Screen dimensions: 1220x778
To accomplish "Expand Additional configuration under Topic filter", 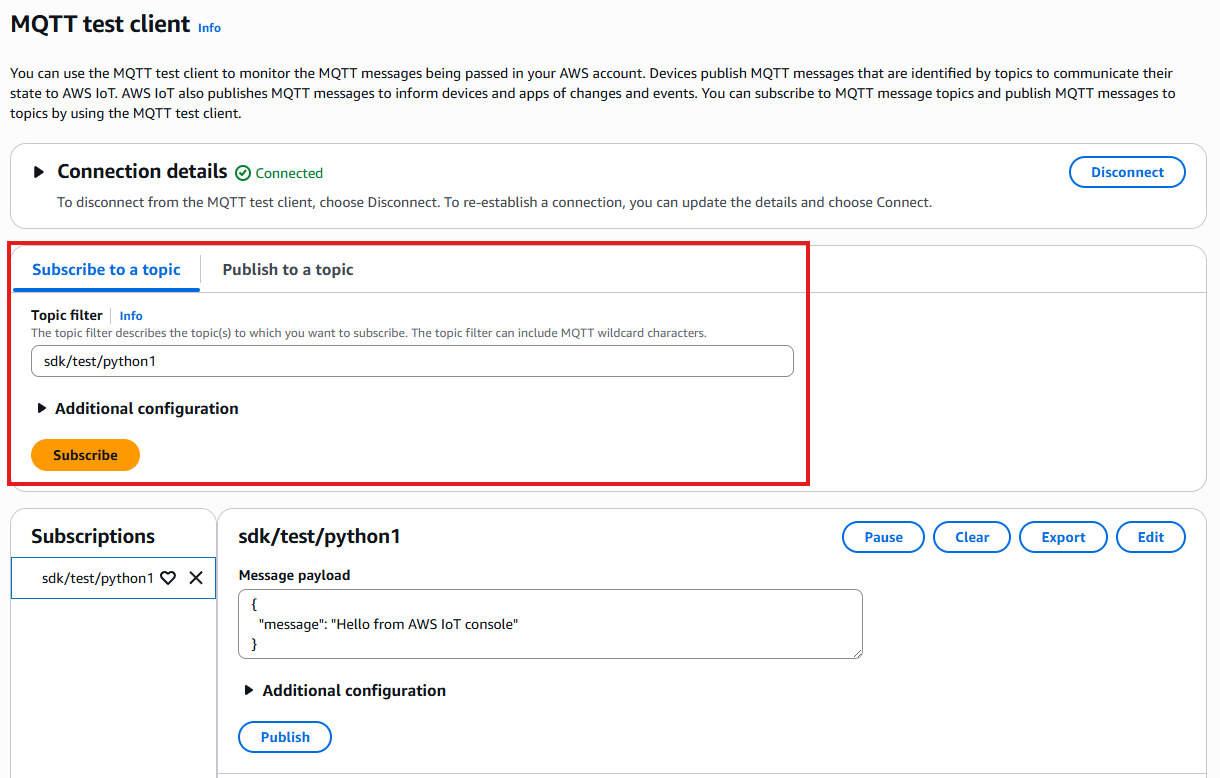I will (42, 408).
